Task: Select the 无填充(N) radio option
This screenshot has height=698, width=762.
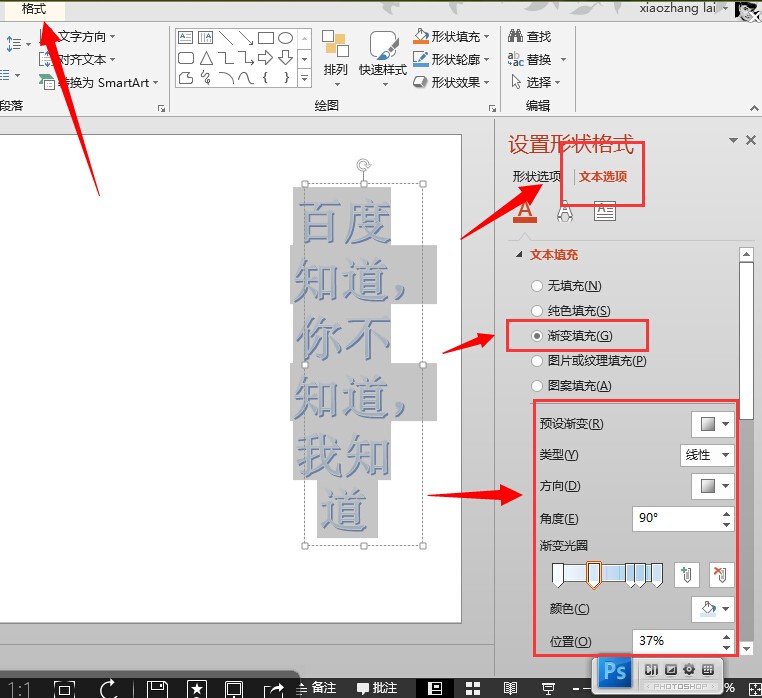Action: click(x=537, y=287)
